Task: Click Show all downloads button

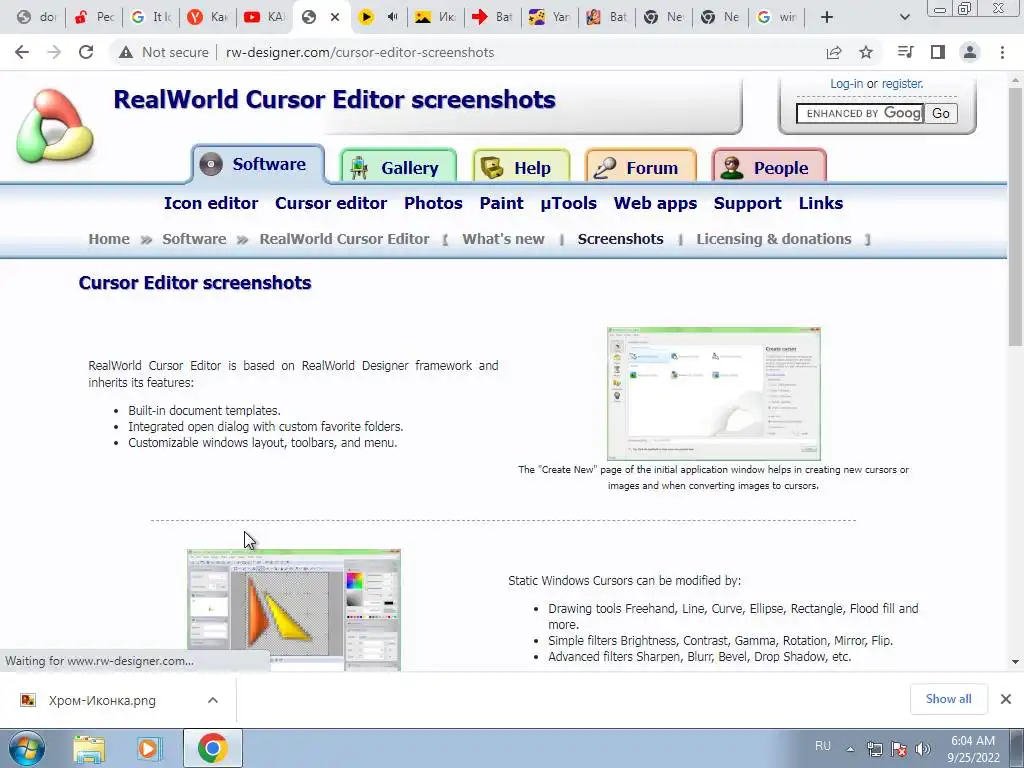Action: pos(948,699)
